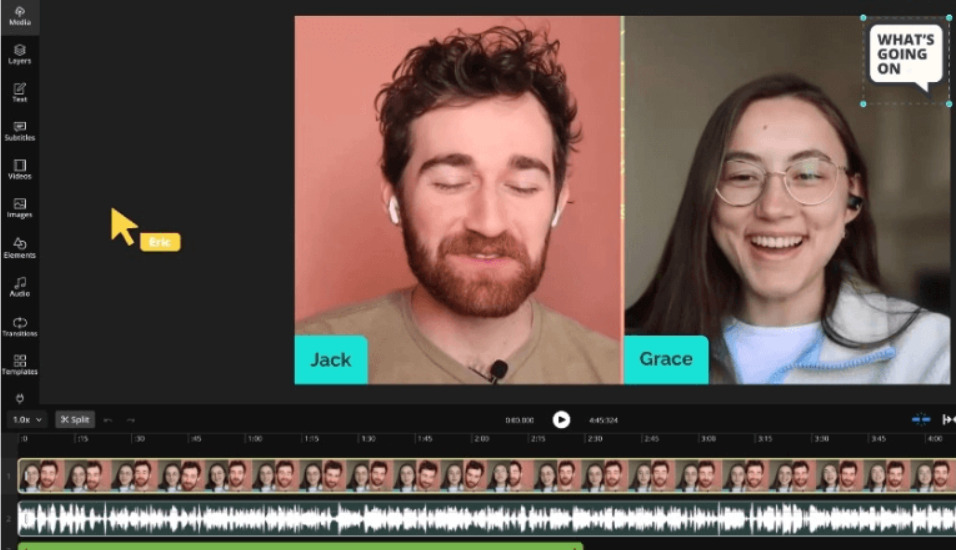Open the Videos library

[x=20, y=170]
